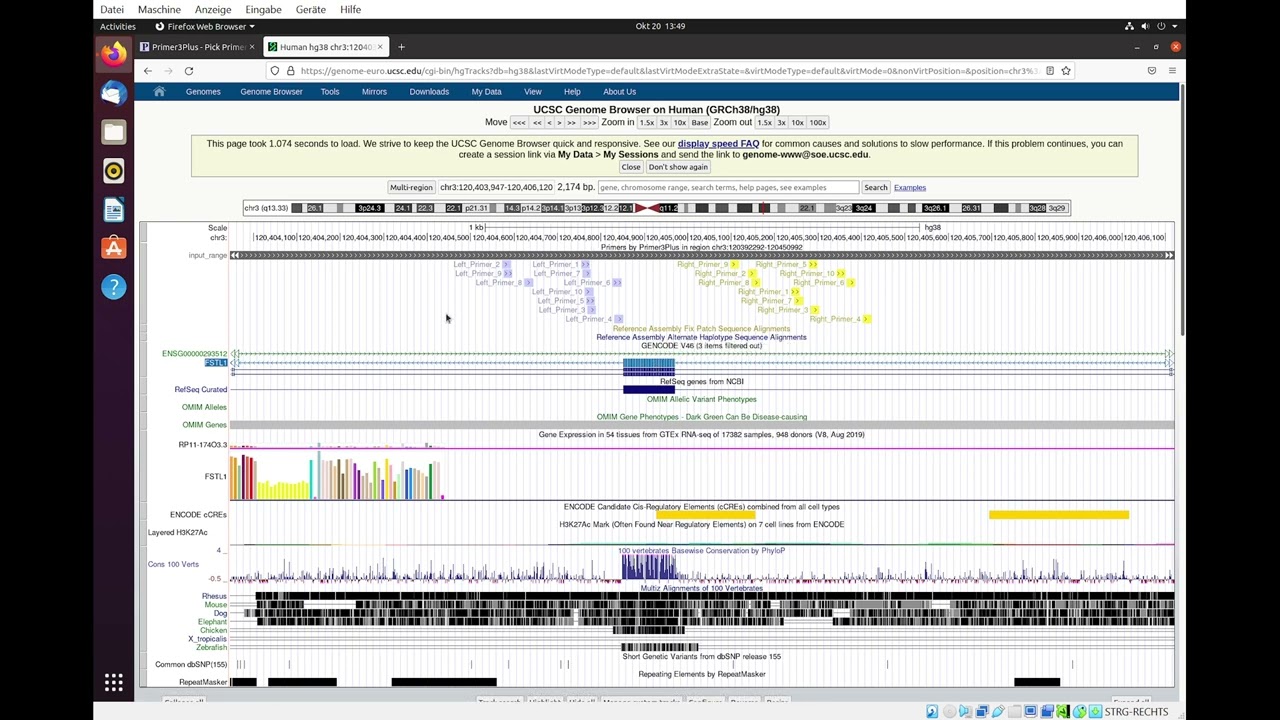The width and height of the screenshot is (1280, 720).
Task: Expand the Downloads navigation menu
Action: (x=429, y=91)
